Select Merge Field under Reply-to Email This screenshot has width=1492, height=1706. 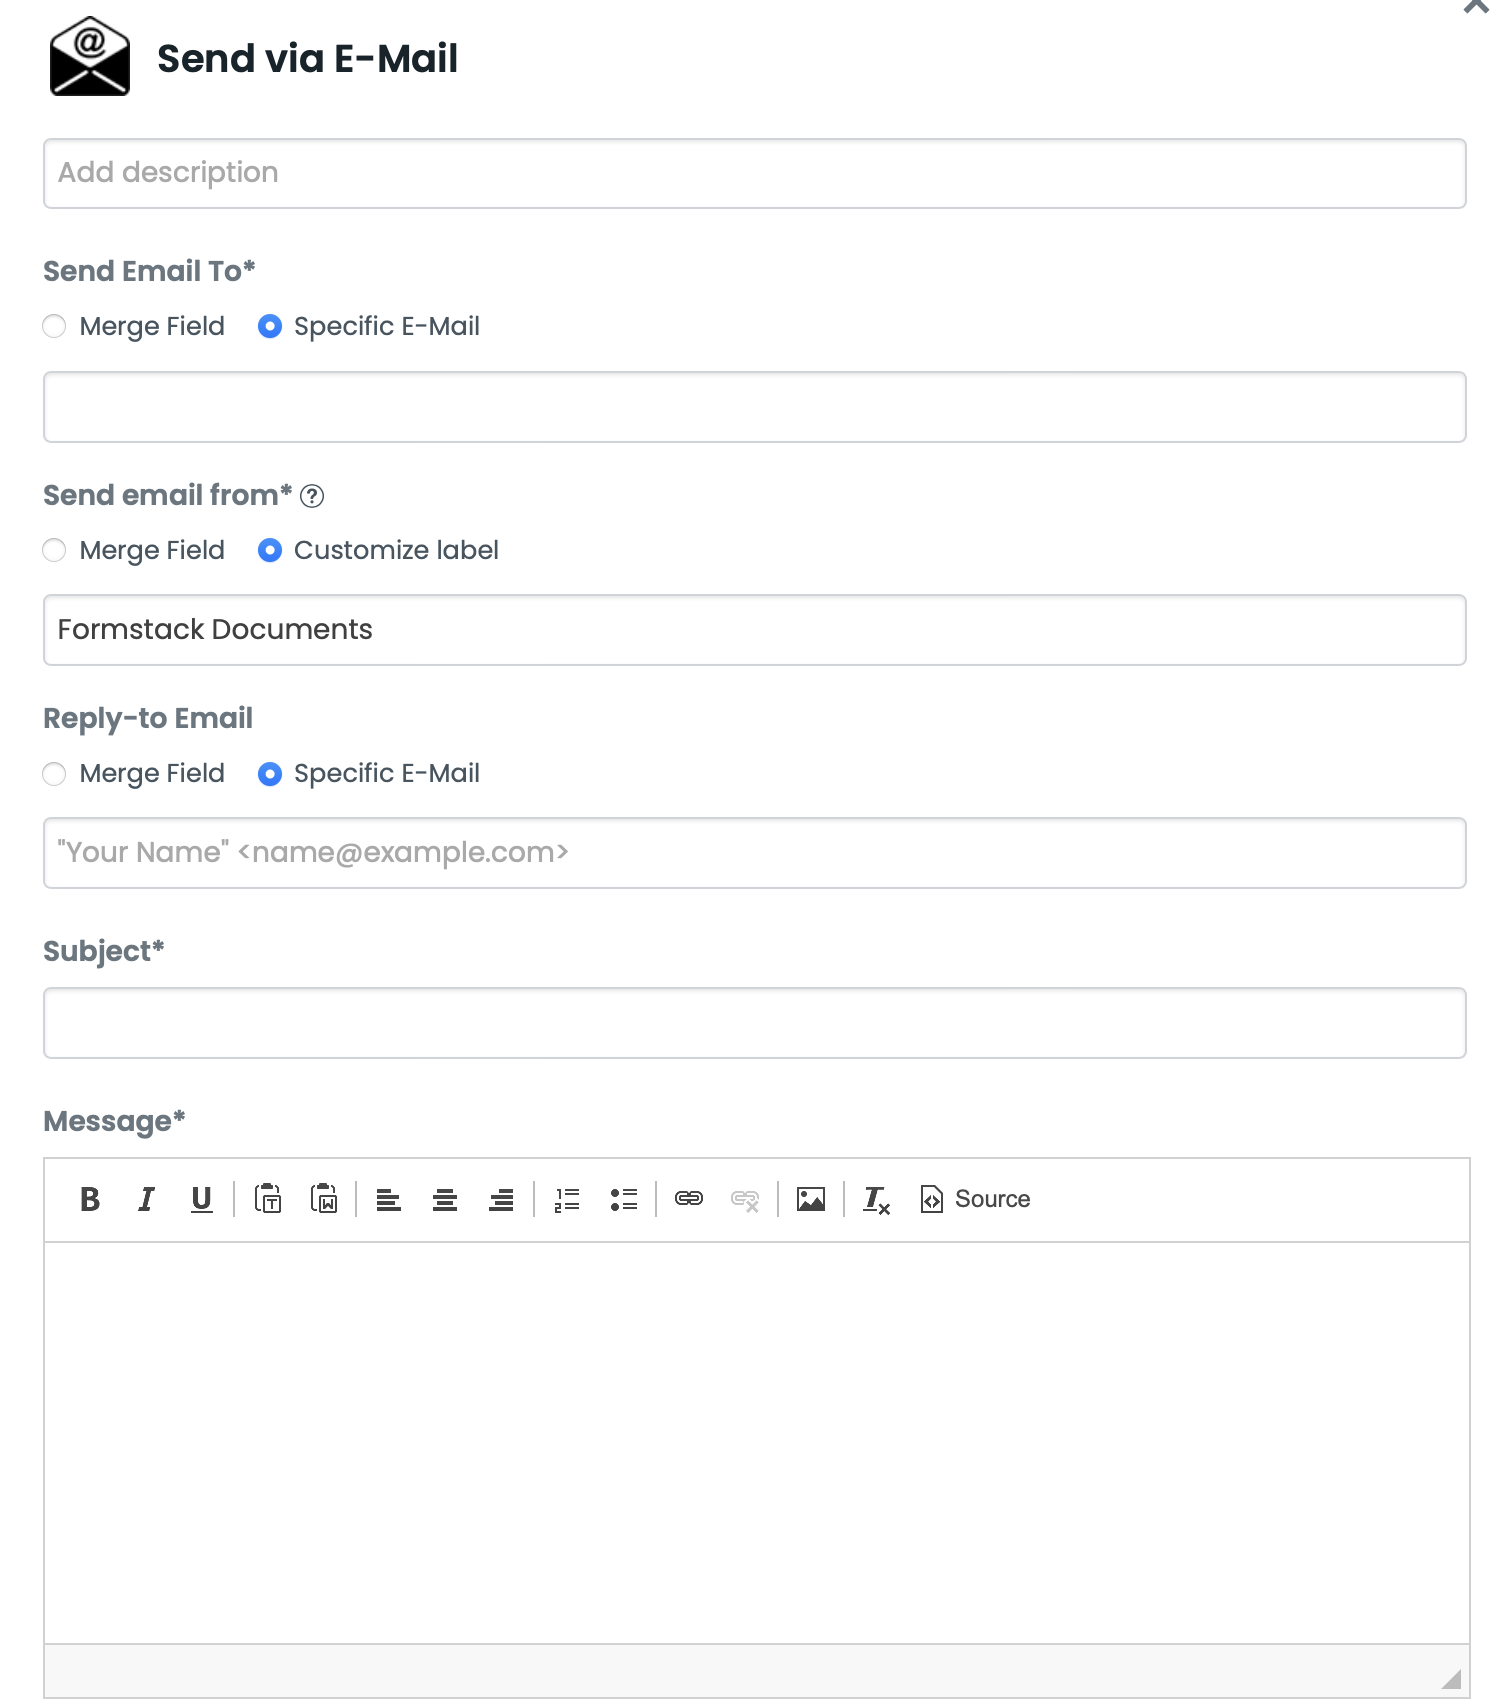pos(55,774)
